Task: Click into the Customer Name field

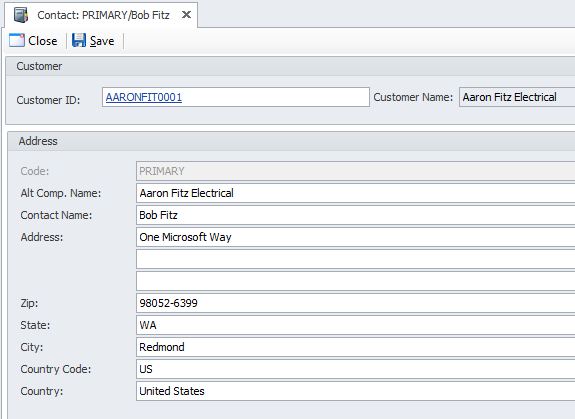Action: pos(517,97)
